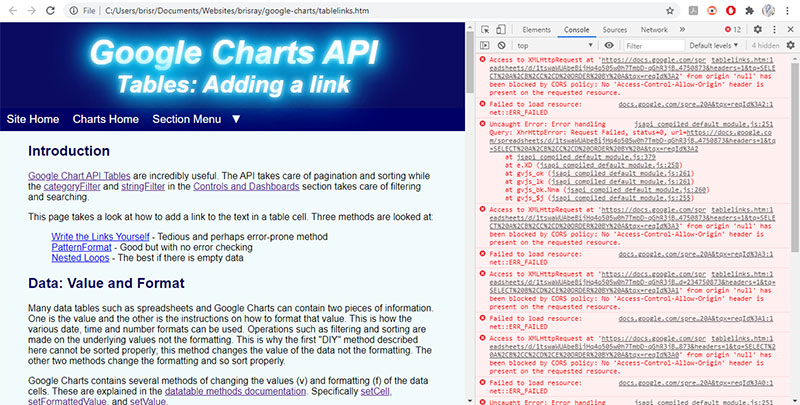800x405 pixels.
Task: Follow the stringFilter link
Action: click(x=143, y=186)
